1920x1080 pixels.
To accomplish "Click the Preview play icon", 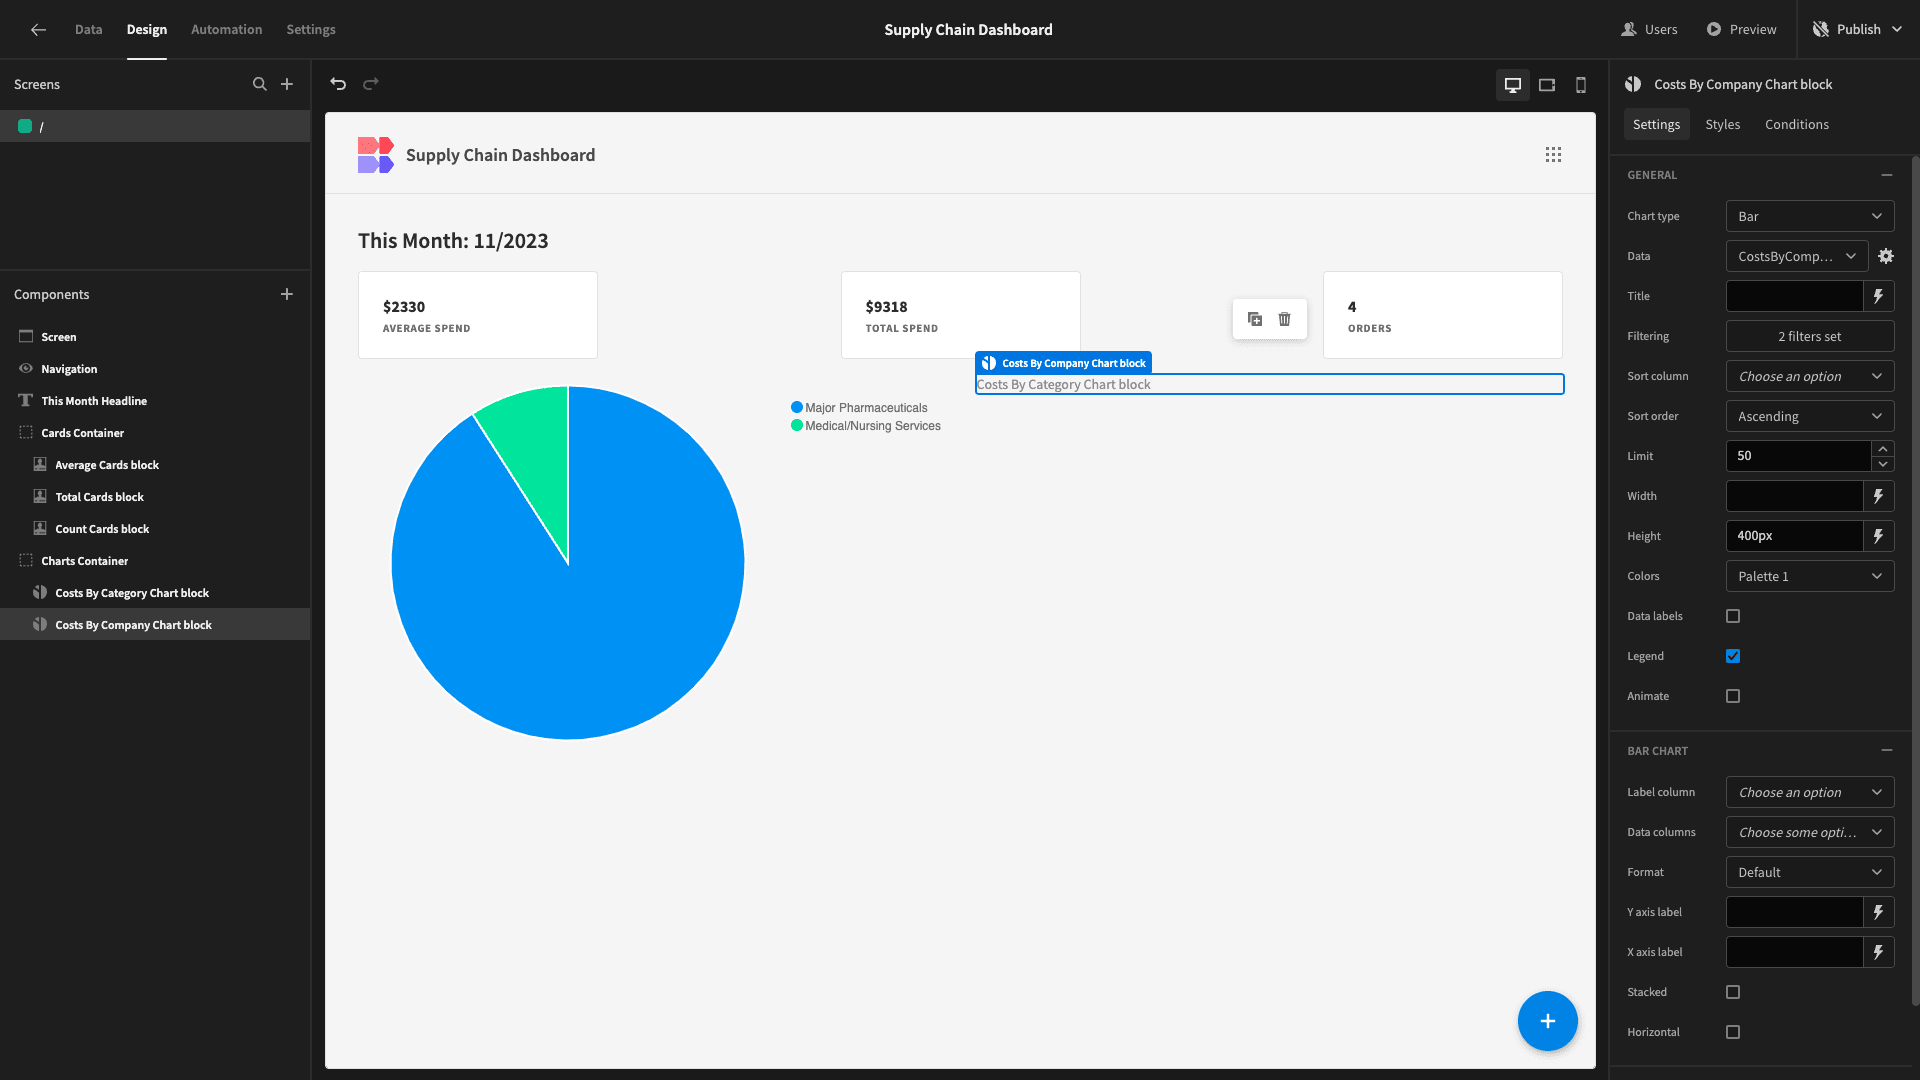I will tap(1714, 30).
